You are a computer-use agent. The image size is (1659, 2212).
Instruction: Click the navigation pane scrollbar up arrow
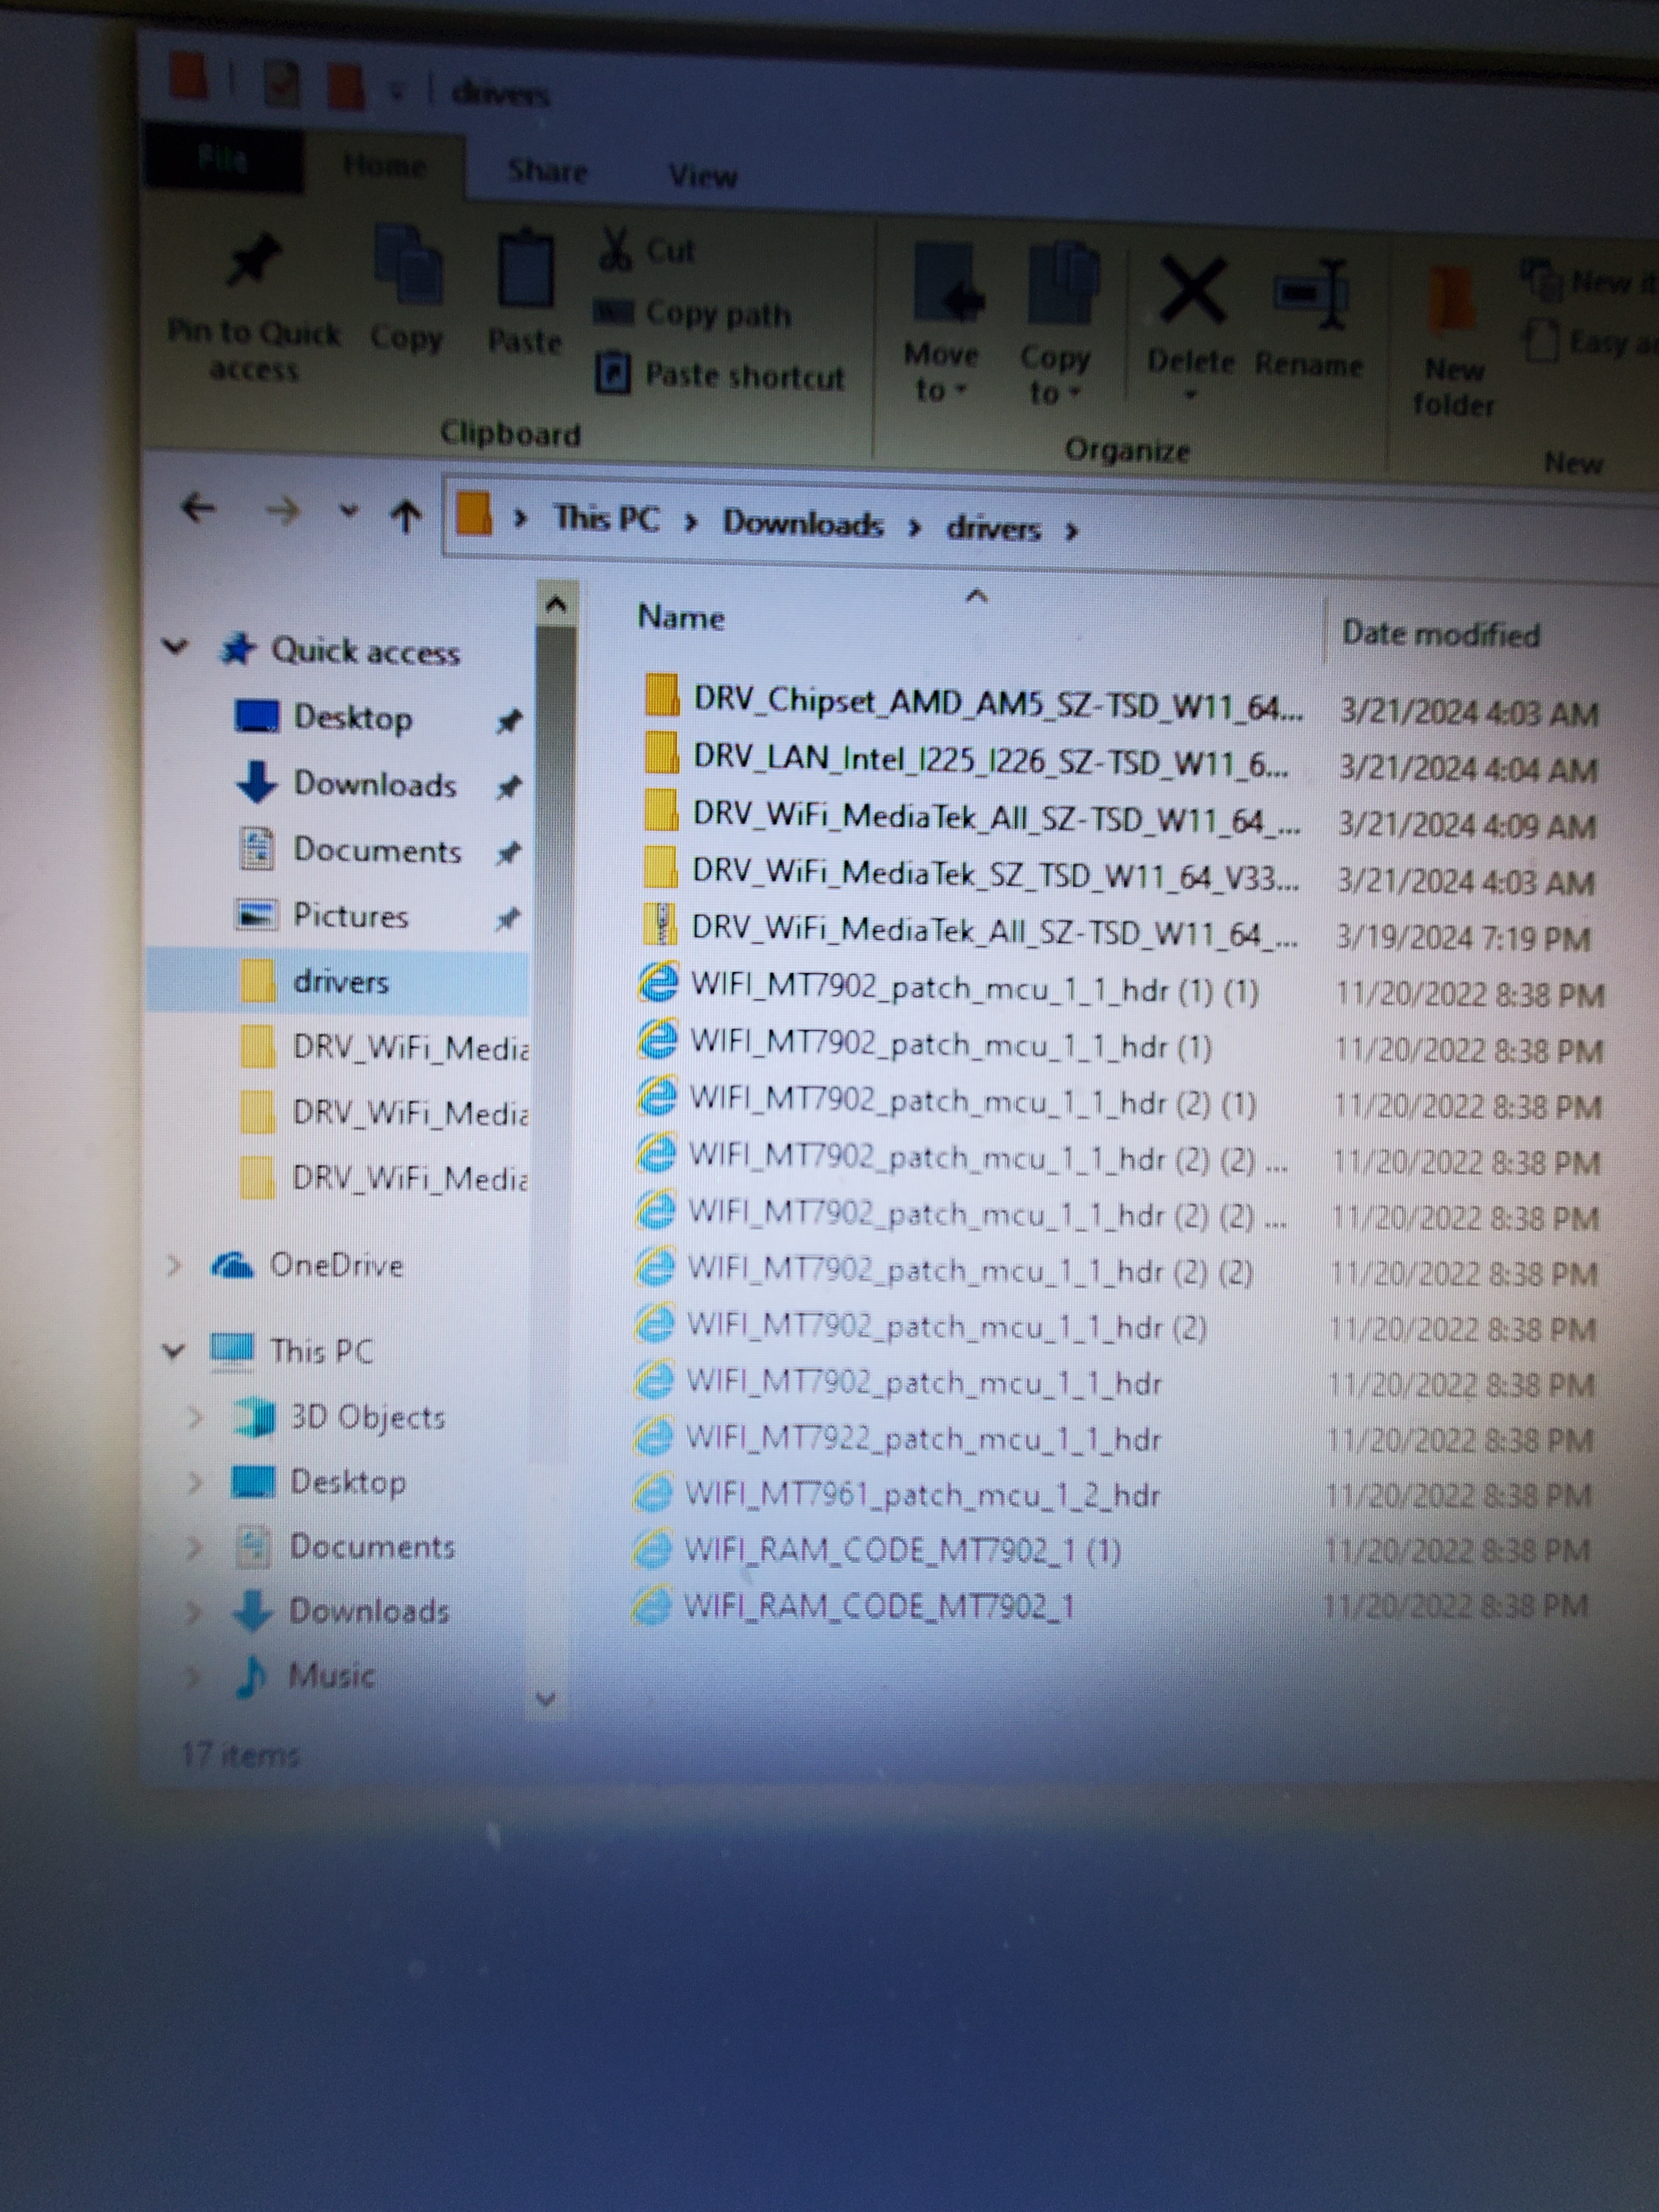pos(557,604)
